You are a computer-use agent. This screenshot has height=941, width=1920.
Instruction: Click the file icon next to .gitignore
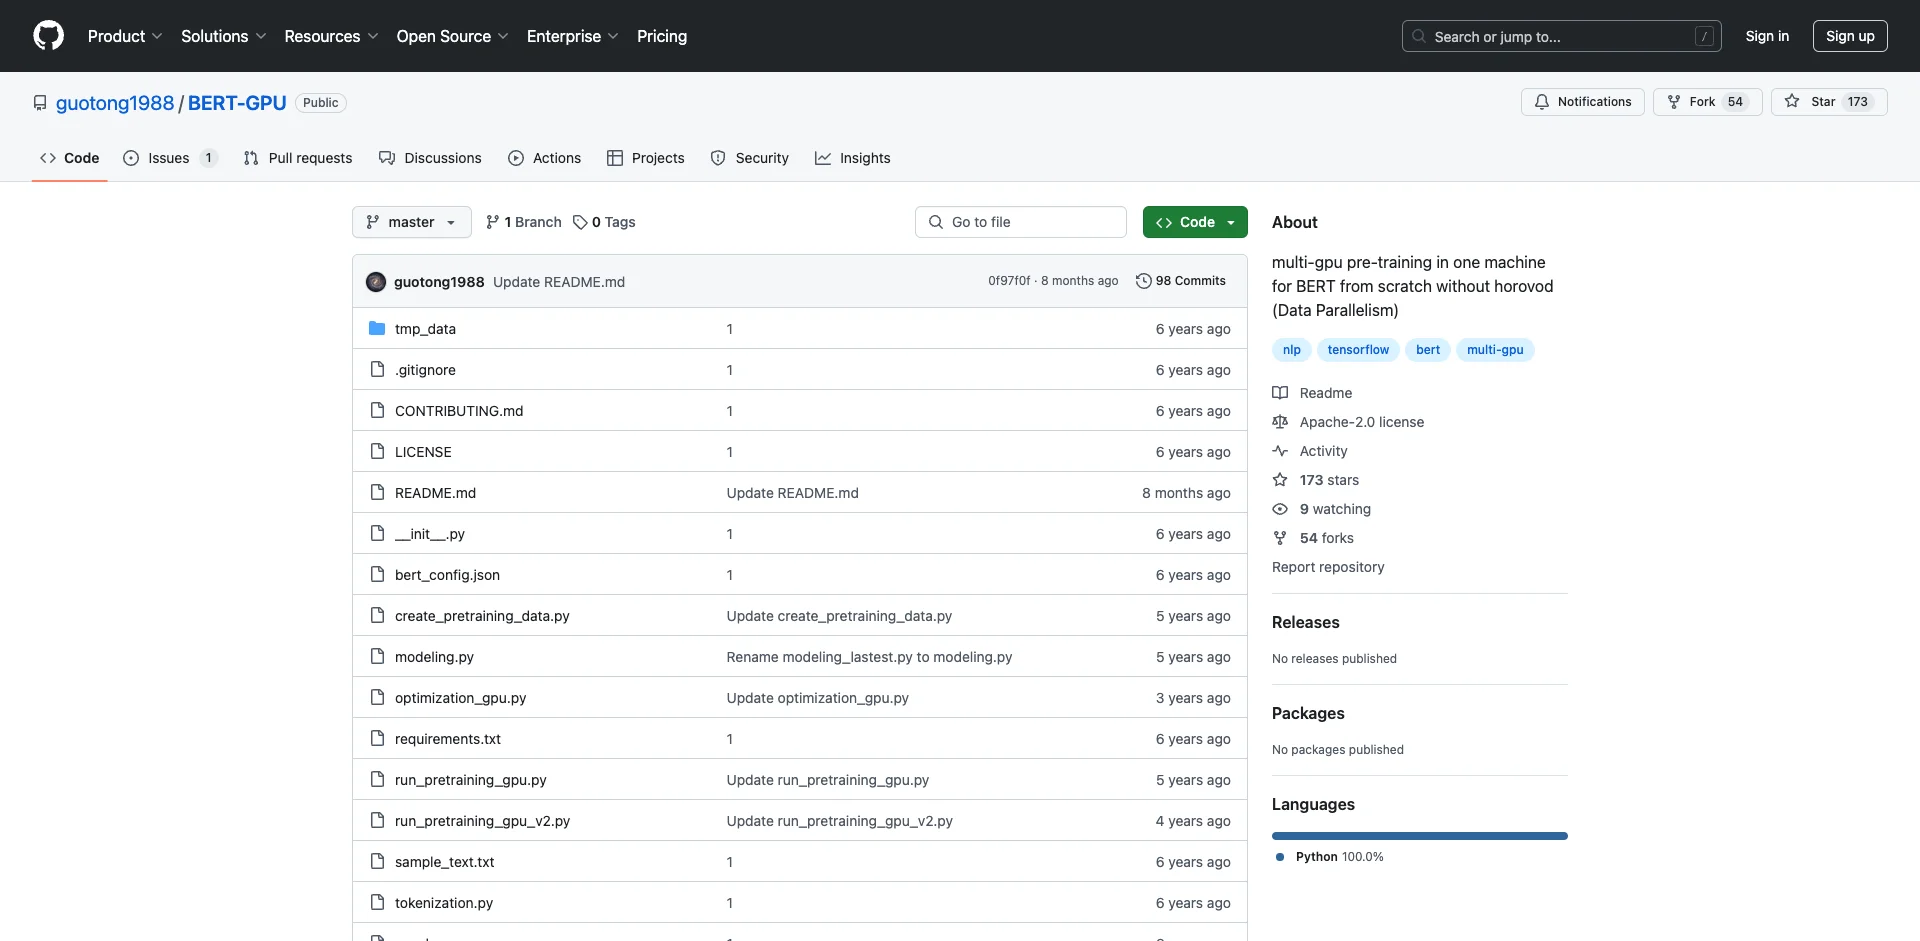click(377, 369)
